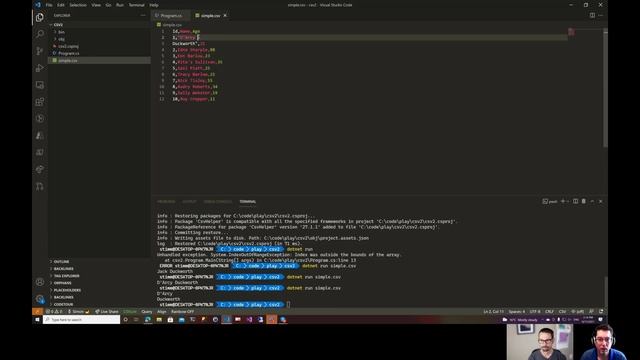Open the Explorer view in the activity bar
The width and height of the screenshot is (640, 360).
(40, 17)
